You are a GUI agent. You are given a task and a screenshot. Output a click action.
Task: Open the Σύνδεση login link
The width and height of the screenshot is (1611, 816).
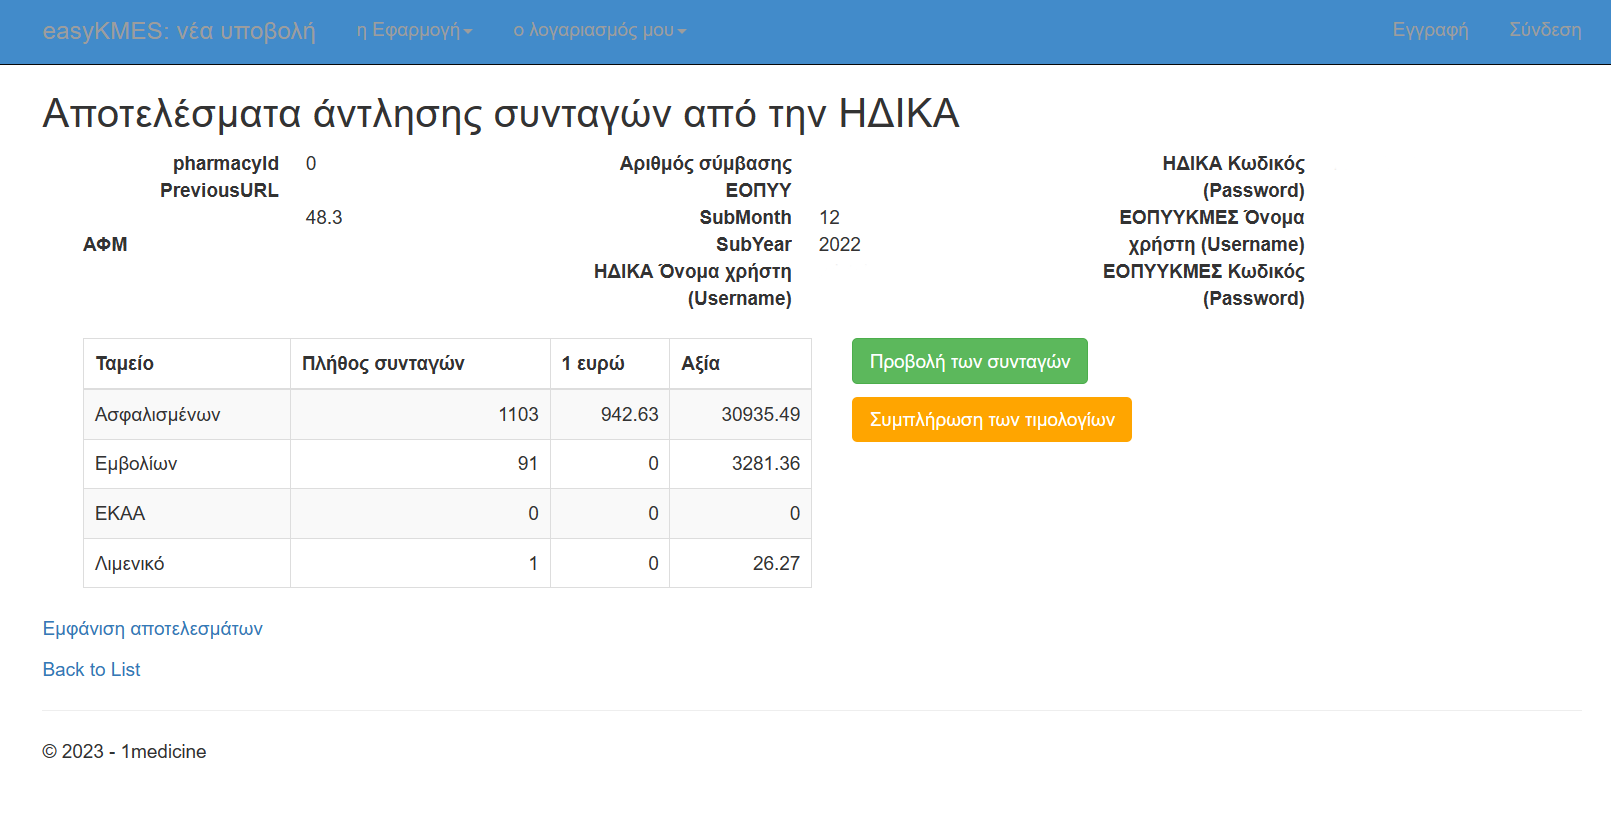point(1545,30)
